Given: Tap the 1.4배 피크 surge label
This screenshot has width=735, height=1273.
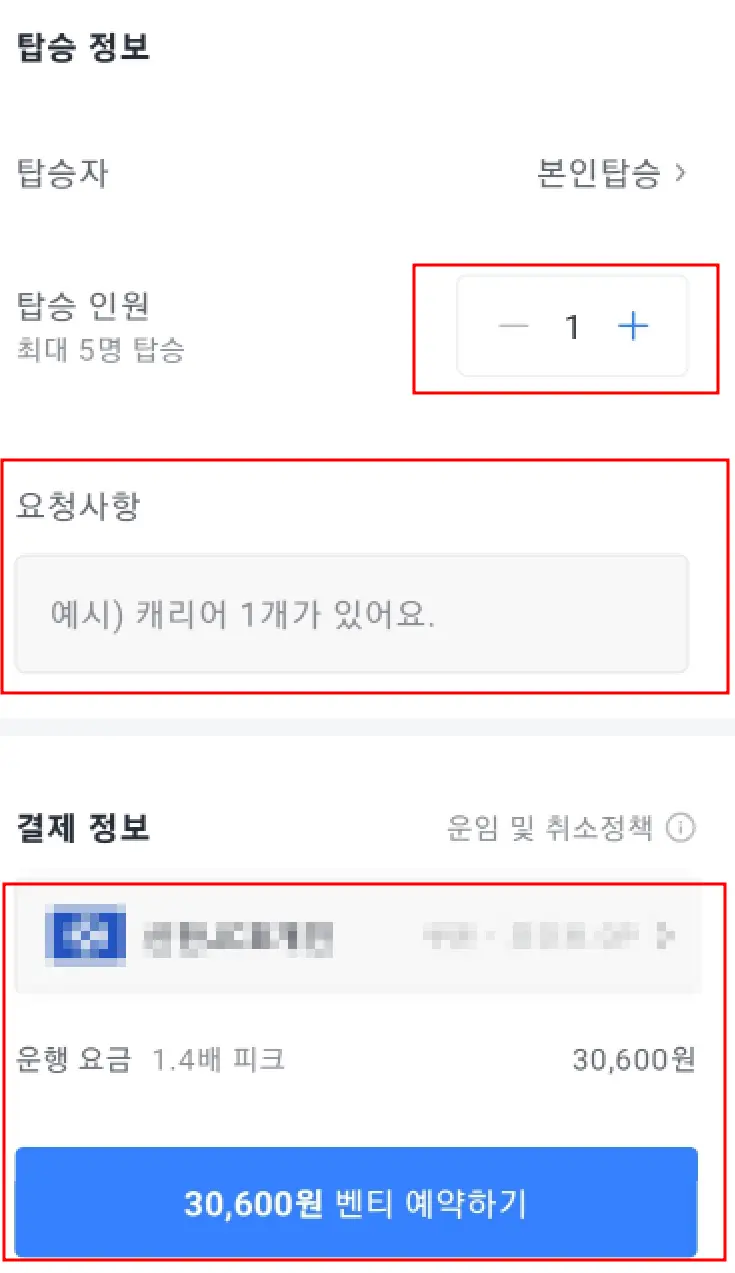Looking at the screenshot, I should 219,1059.
